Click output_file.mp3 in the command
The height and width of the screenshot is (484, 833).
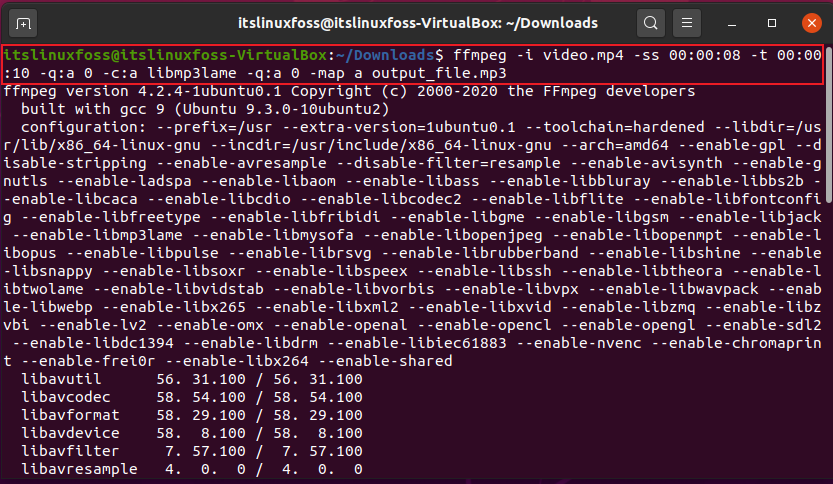(x=439, y=73)
